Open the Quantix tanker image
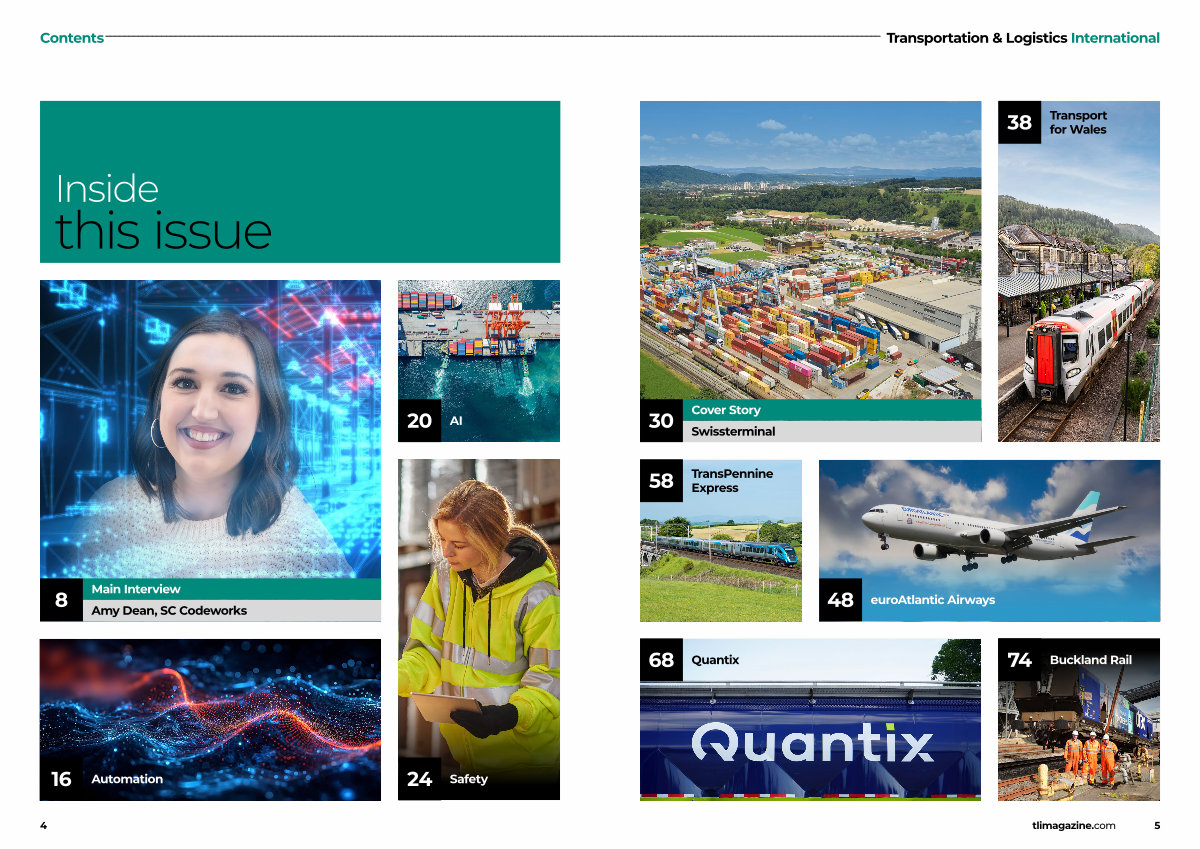The image size is (1200, 849). (x=810, y=720)
